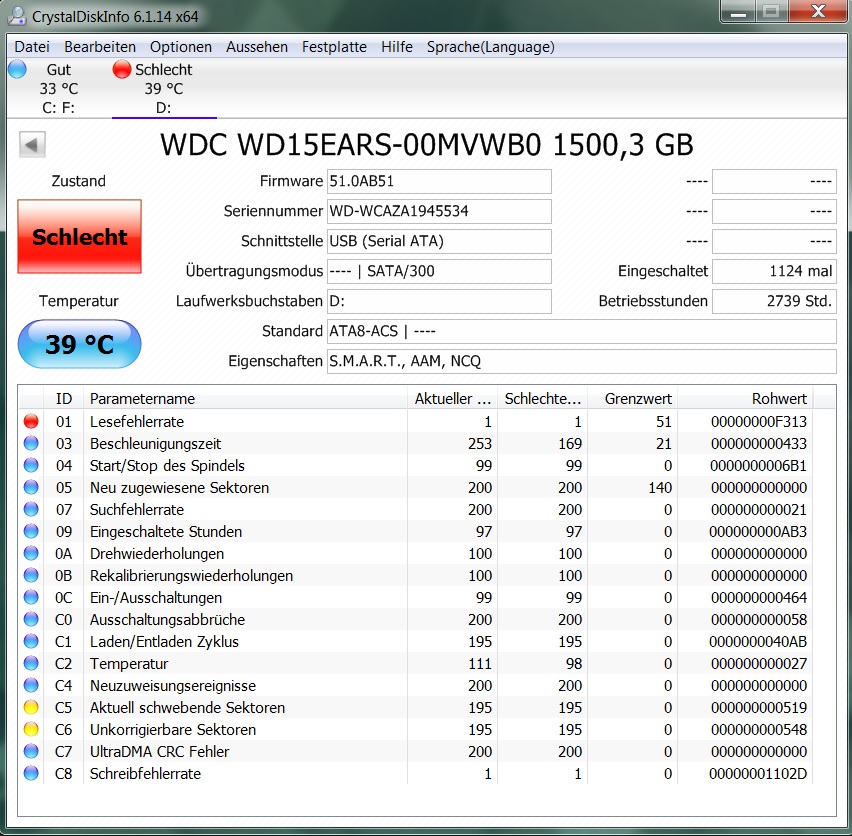This screenshot has width=852, height=836.
Task: Click blue status dot of UltraDMA CRC Fehler
Action: (32, 752)
